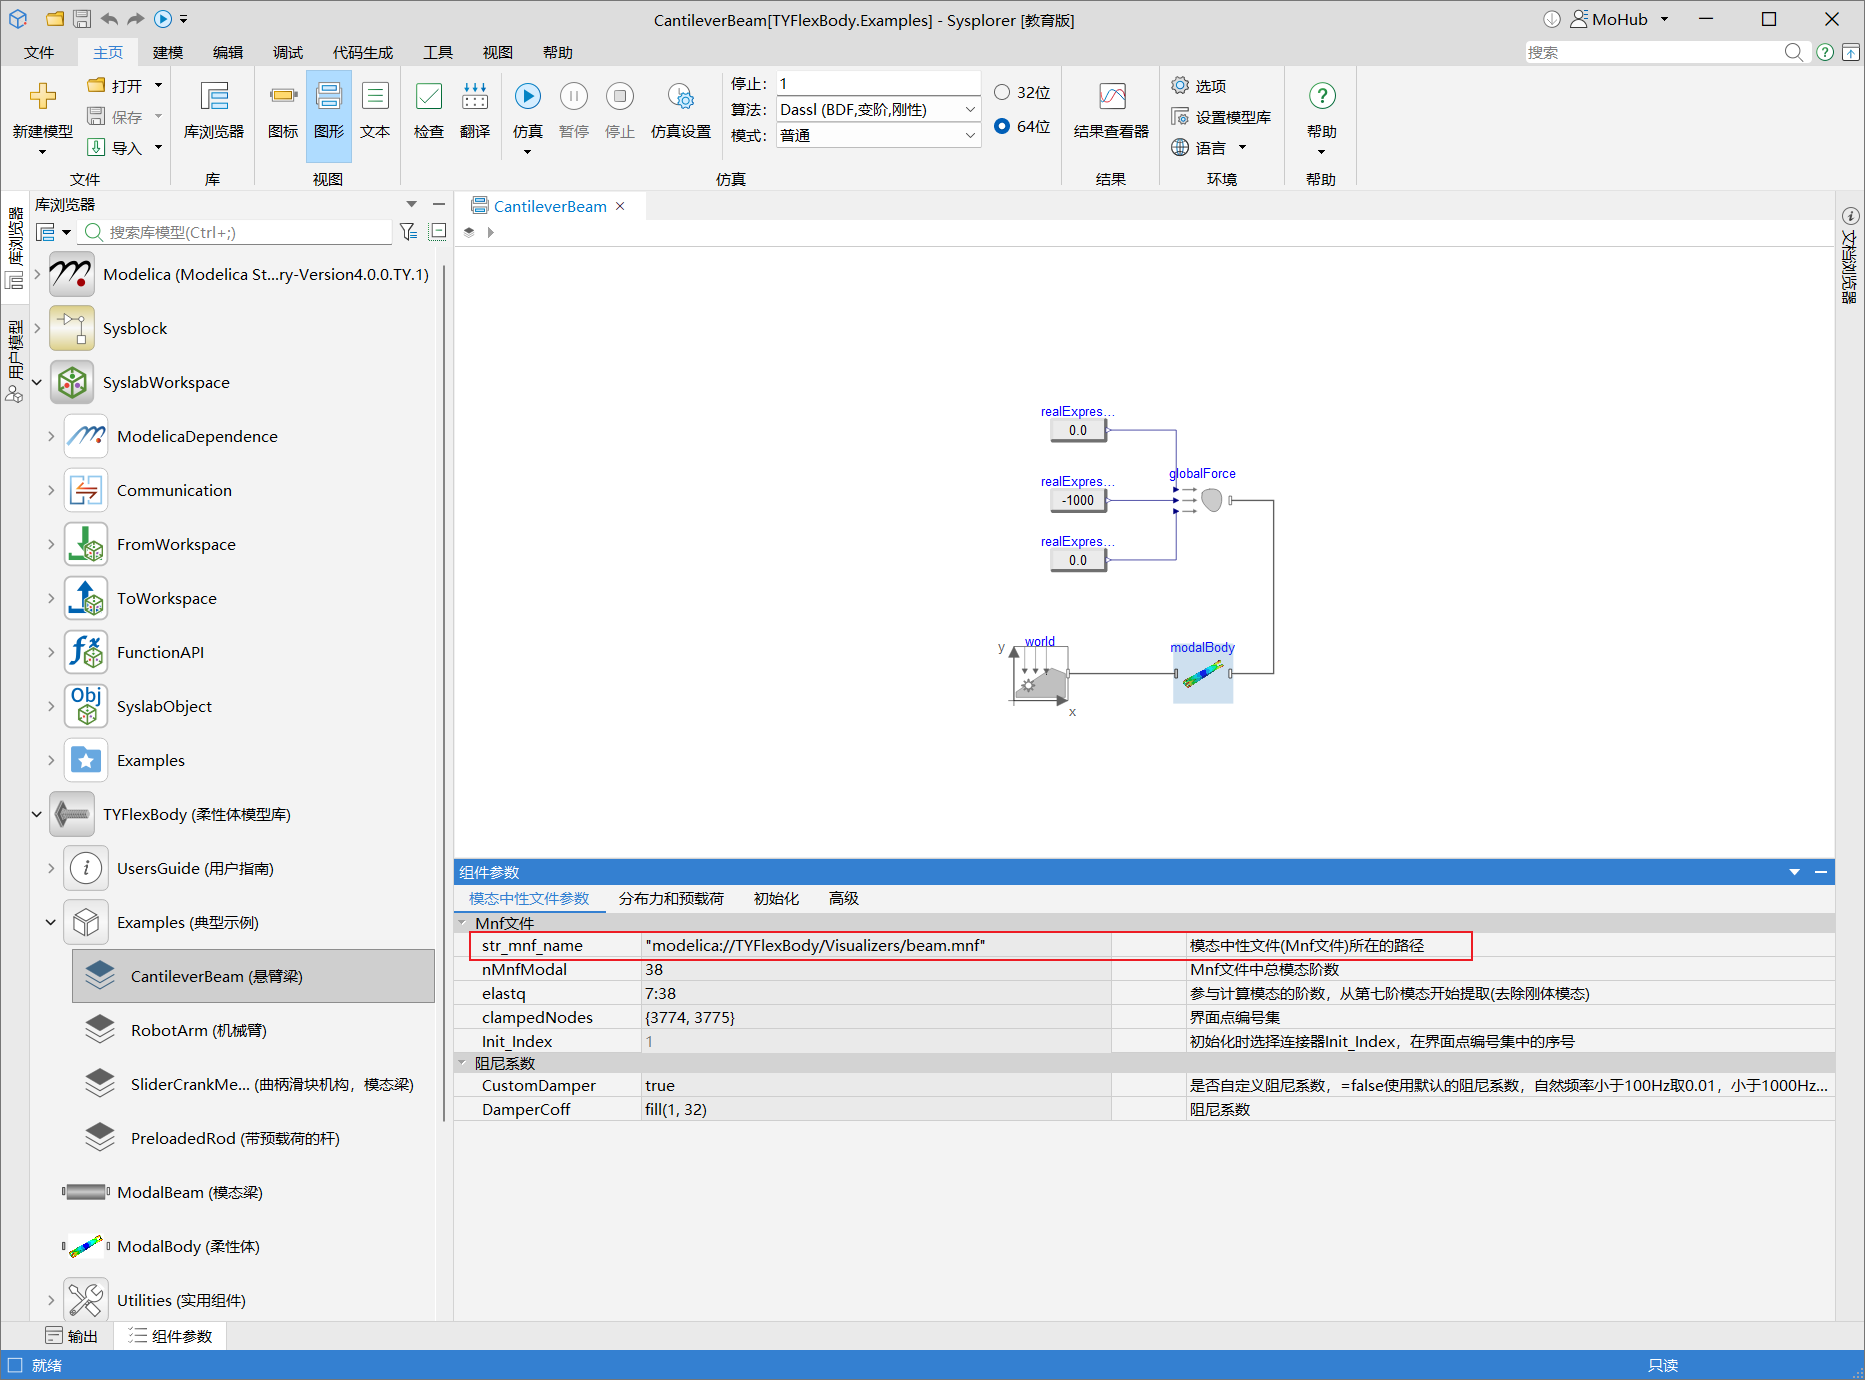
Task: Expand the Sysblock library node
Action: 37,328
